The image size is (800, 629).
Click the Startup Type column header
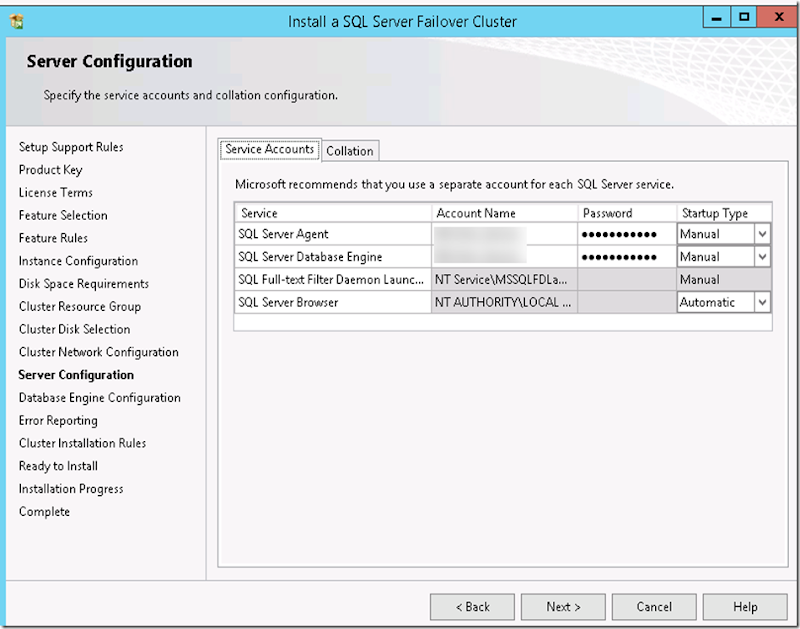click(724, 213)
